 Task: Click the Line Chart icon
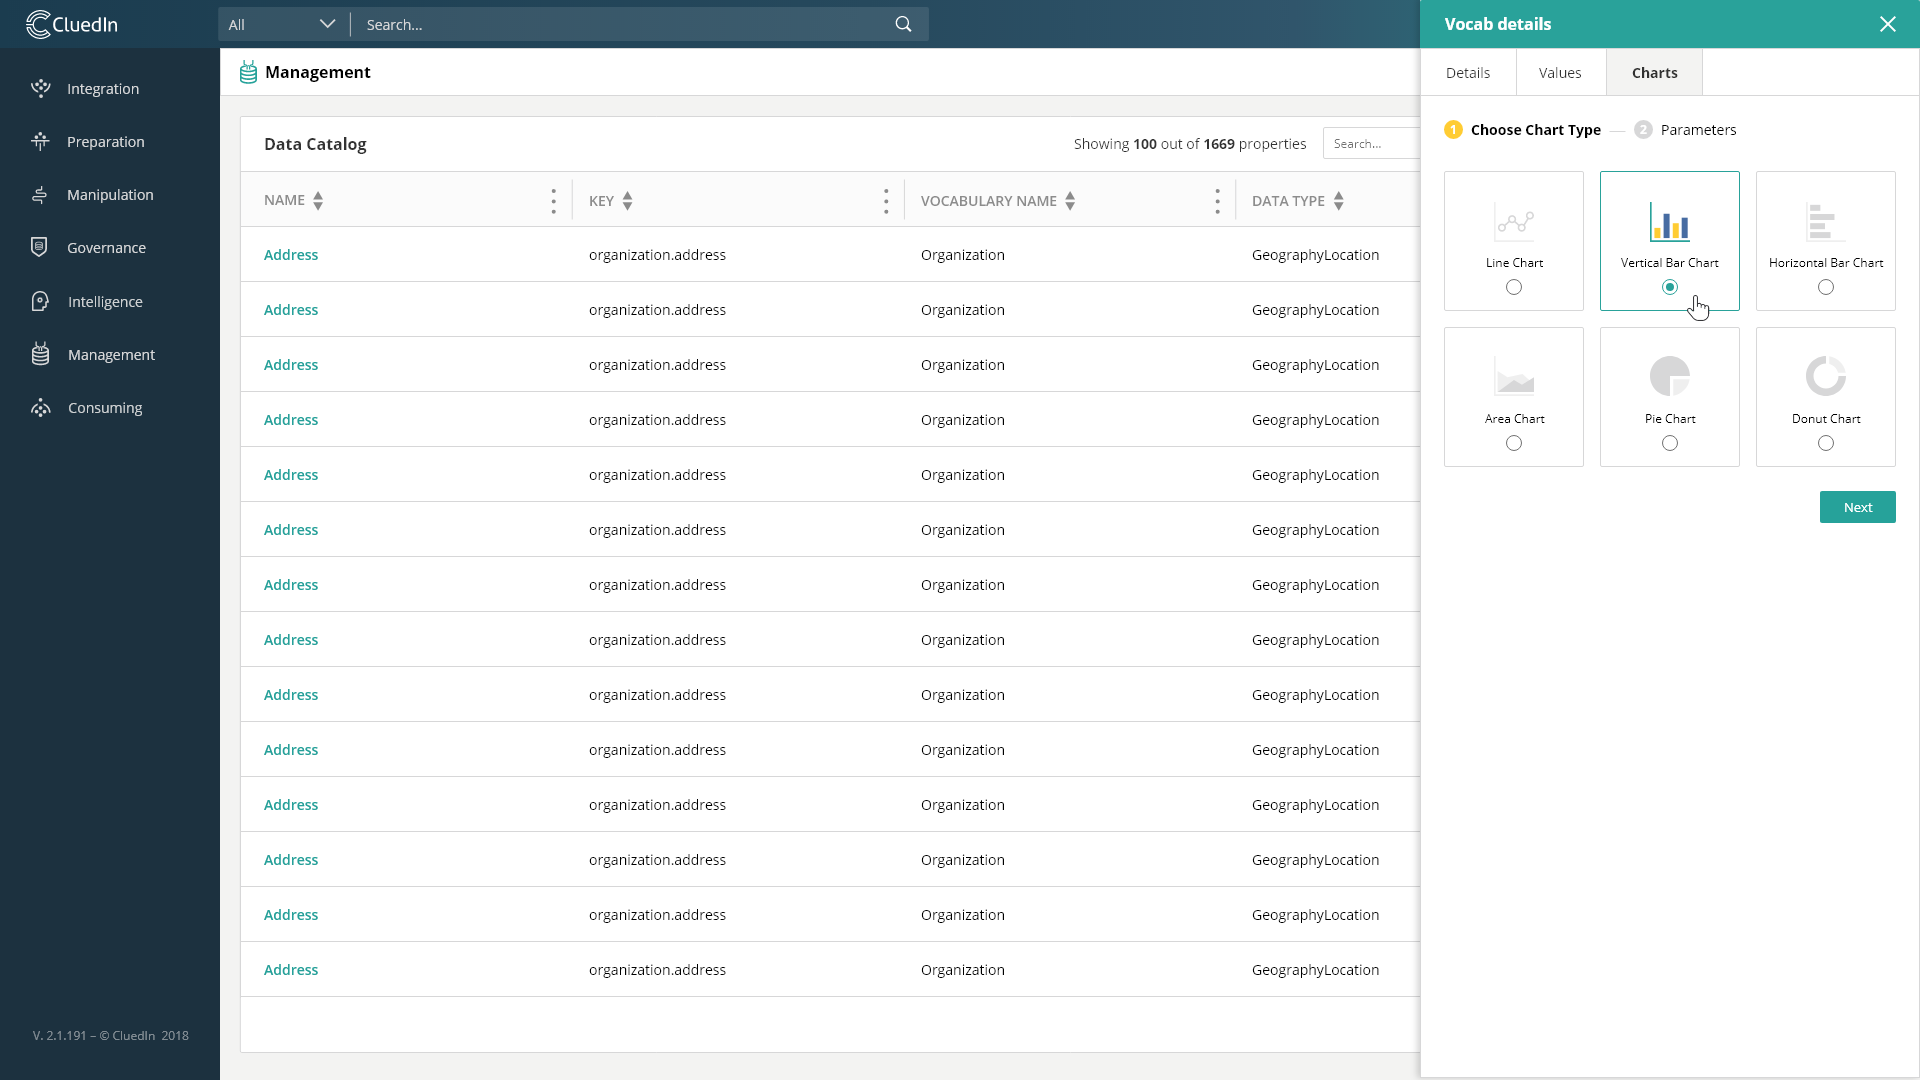point(1514,222)
